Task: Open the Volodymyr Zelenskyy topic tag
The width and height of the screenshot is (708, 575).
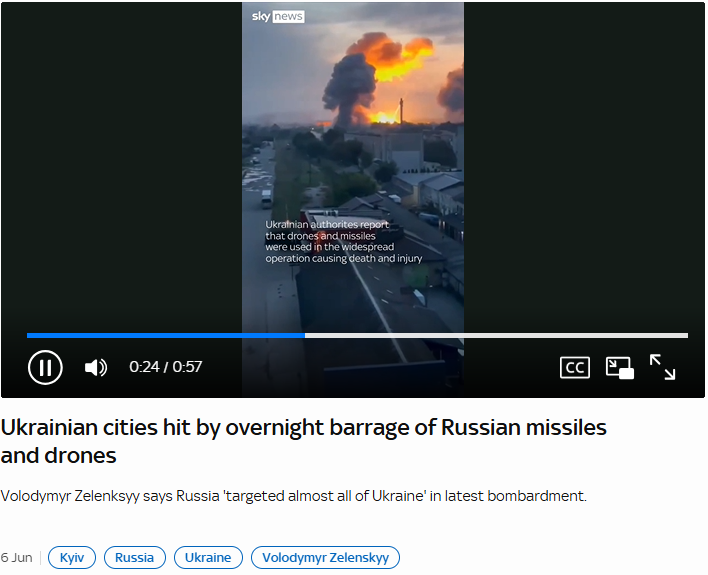Action: coord(325,557)
